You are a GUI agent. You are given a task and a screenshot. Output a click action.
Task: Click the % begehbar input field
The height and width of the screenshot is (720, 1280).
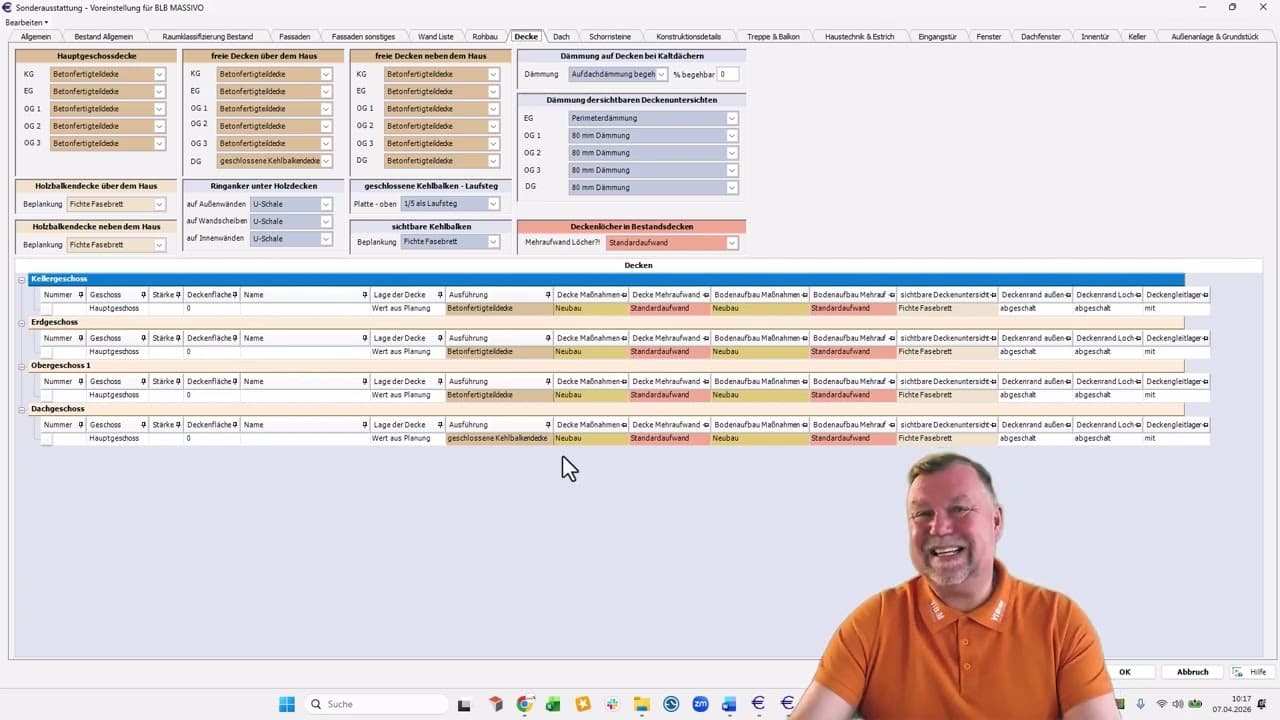pos(727,74)
